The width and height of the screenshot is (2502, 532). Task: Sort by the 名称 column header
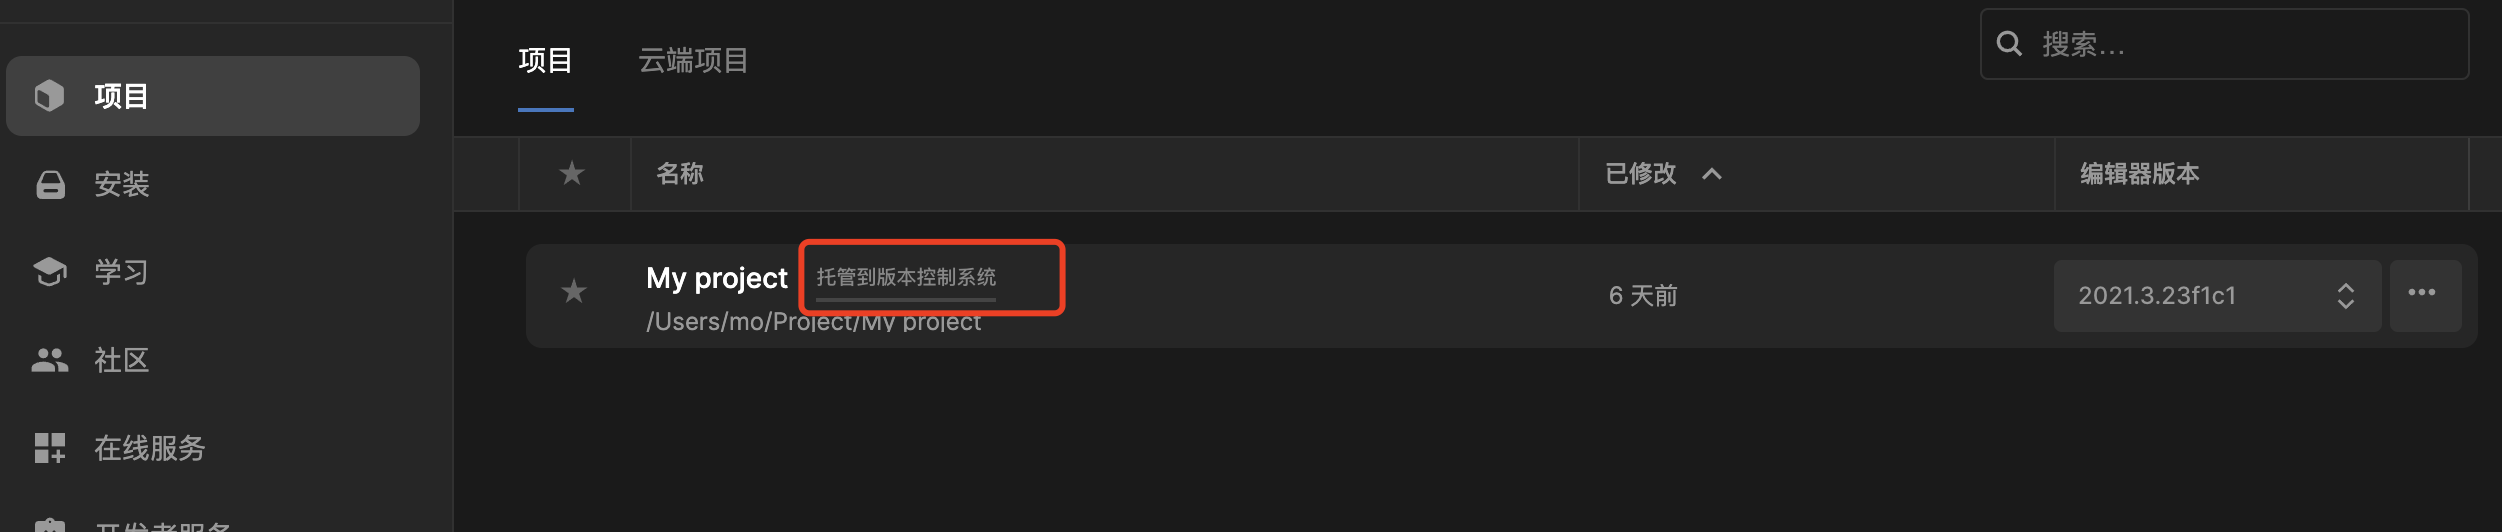(680, 173)
